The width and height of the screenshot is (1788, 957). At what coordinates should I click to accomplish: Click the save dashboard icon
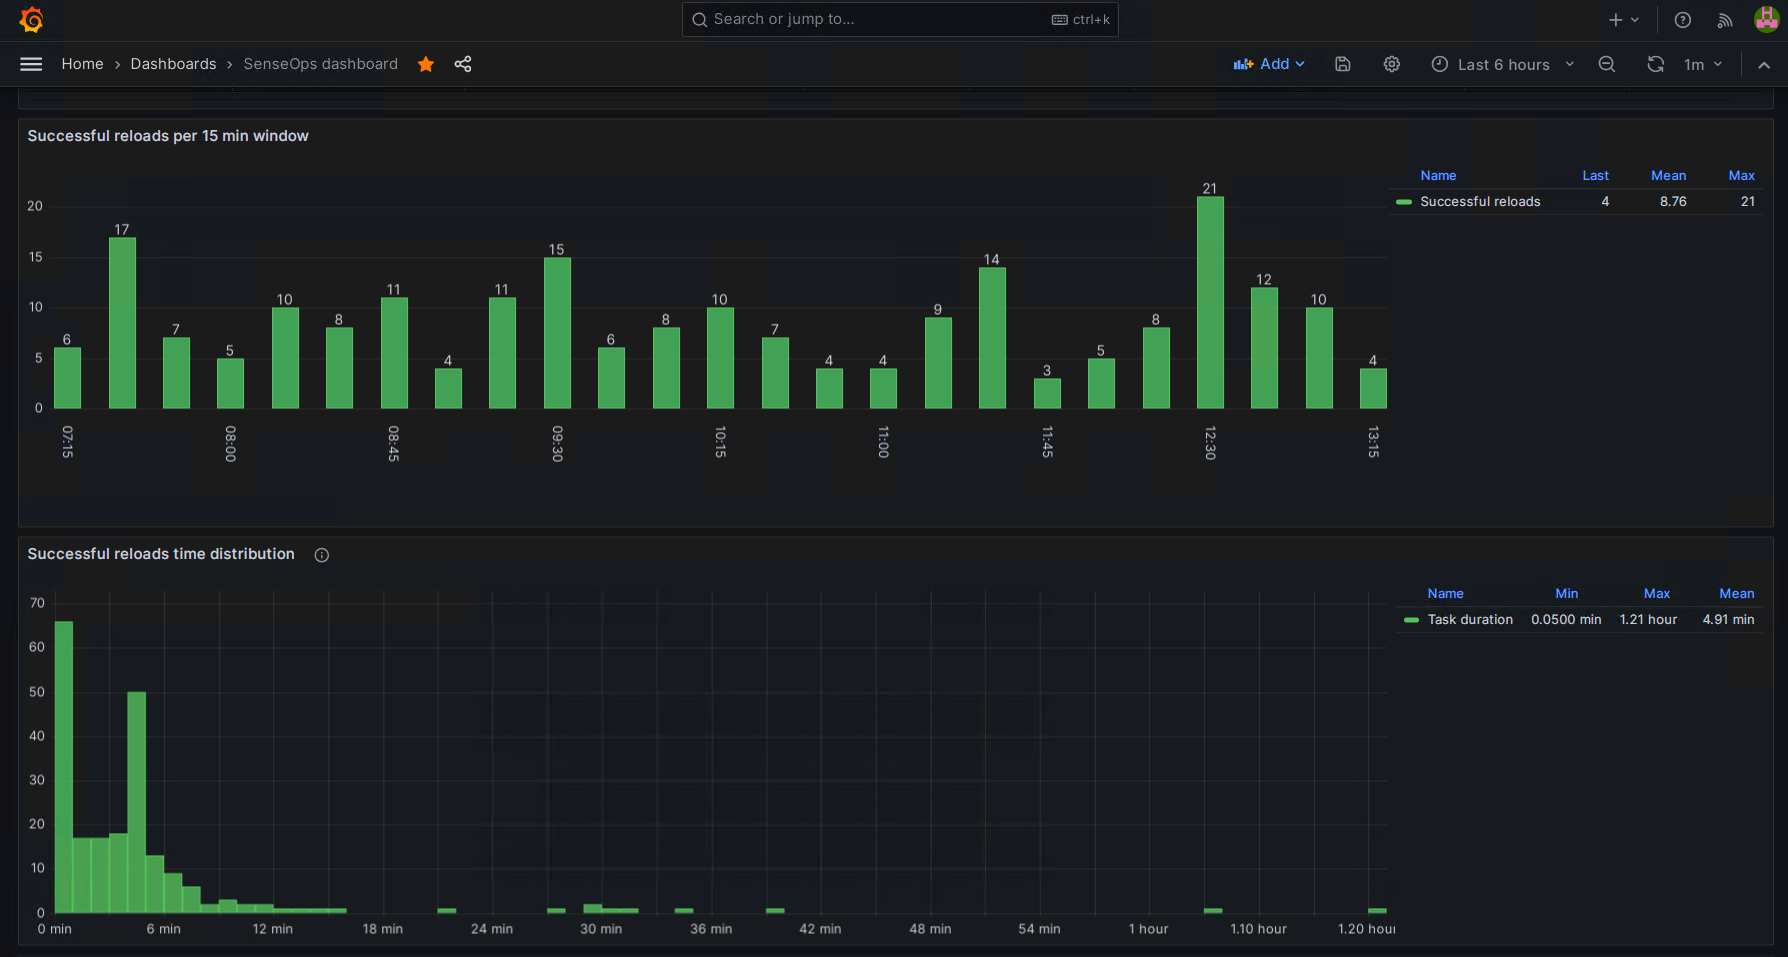pyautogui.click(x=1343, y=64)
